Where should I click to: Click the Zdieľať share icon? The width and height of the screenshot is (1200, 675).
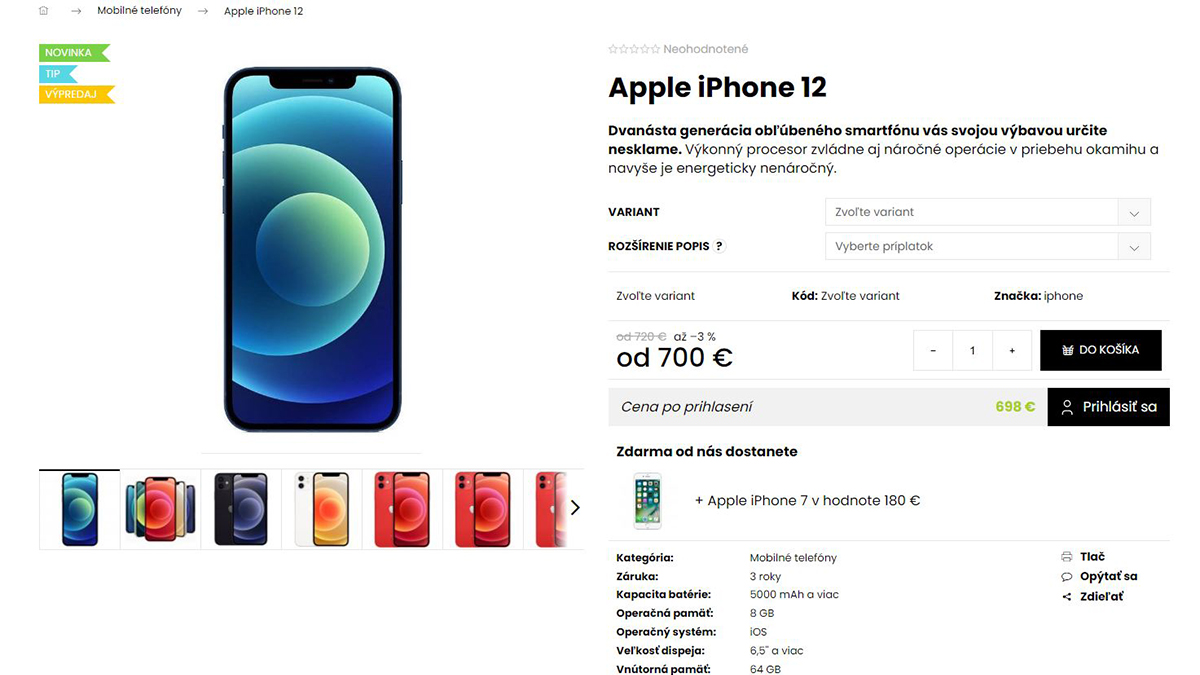[x=1067, y=597]
